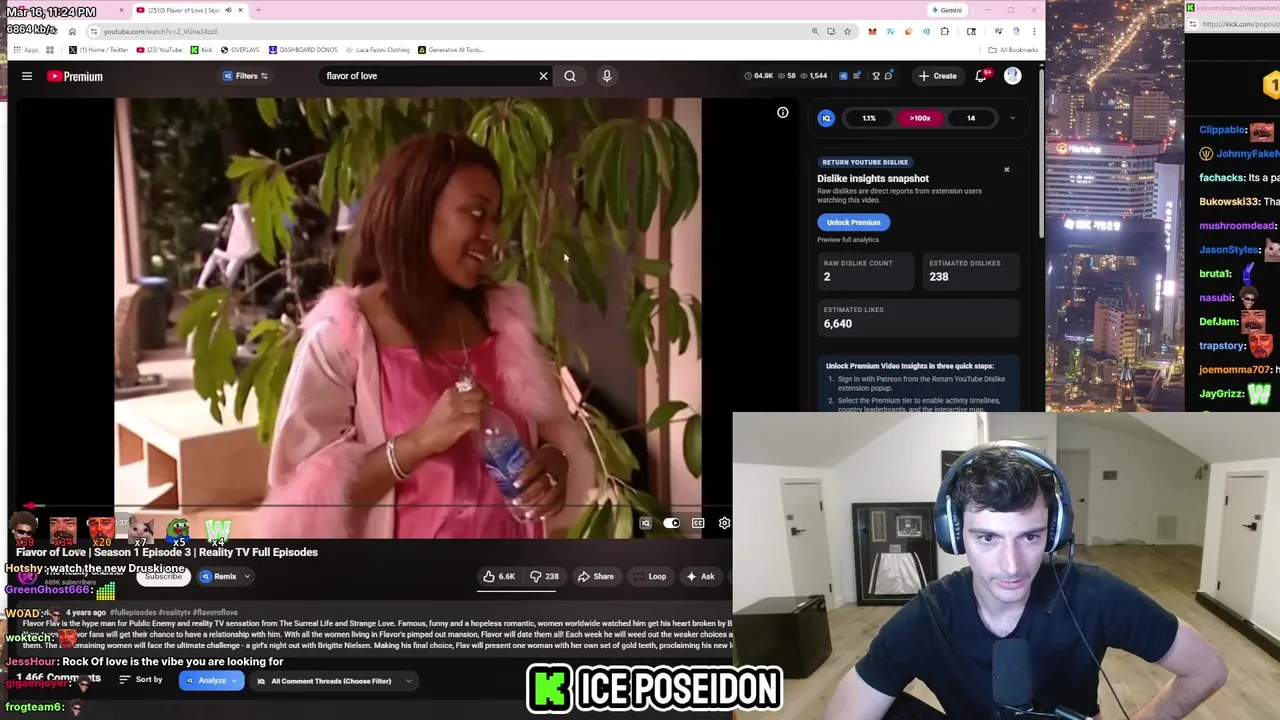Close the Dislike insights snapshot panel
The image size is (1280, 720).
pos(1007,169)
